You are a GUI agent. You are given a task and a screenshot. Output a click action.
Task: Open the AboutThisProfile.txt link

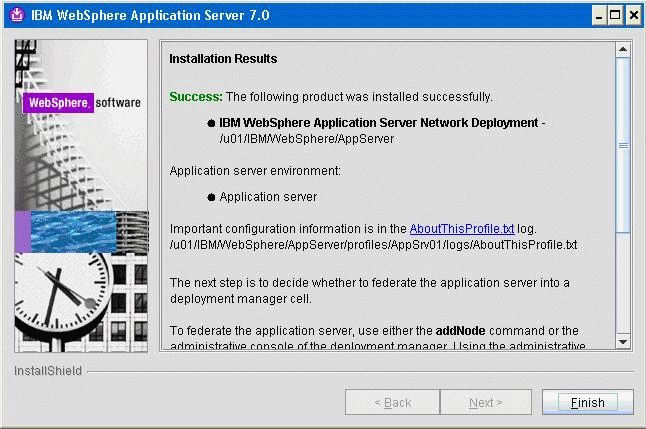[461, 229]
